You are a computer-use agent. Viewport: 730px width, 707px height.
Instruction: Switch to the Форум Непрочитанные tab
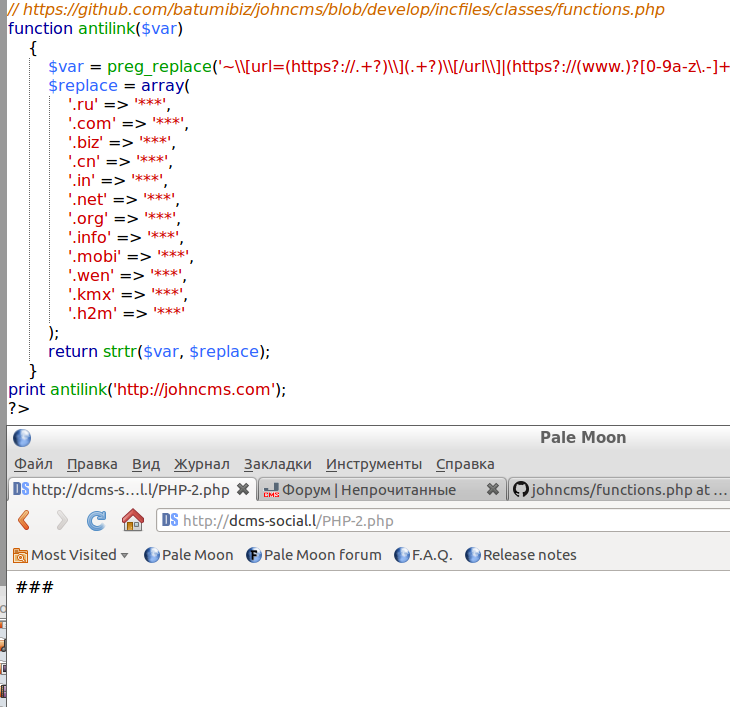pos(370,490)
